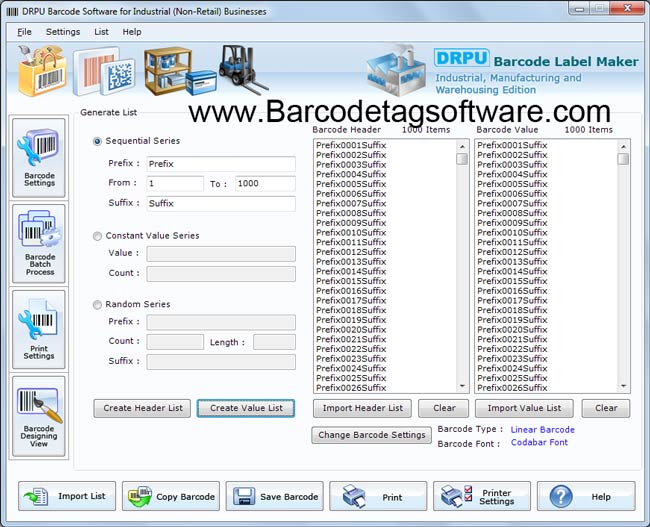Click the Barcode Value list scrollbar thumb
Viewport: 650px width, 527px height.
click(x=623, y=159)
